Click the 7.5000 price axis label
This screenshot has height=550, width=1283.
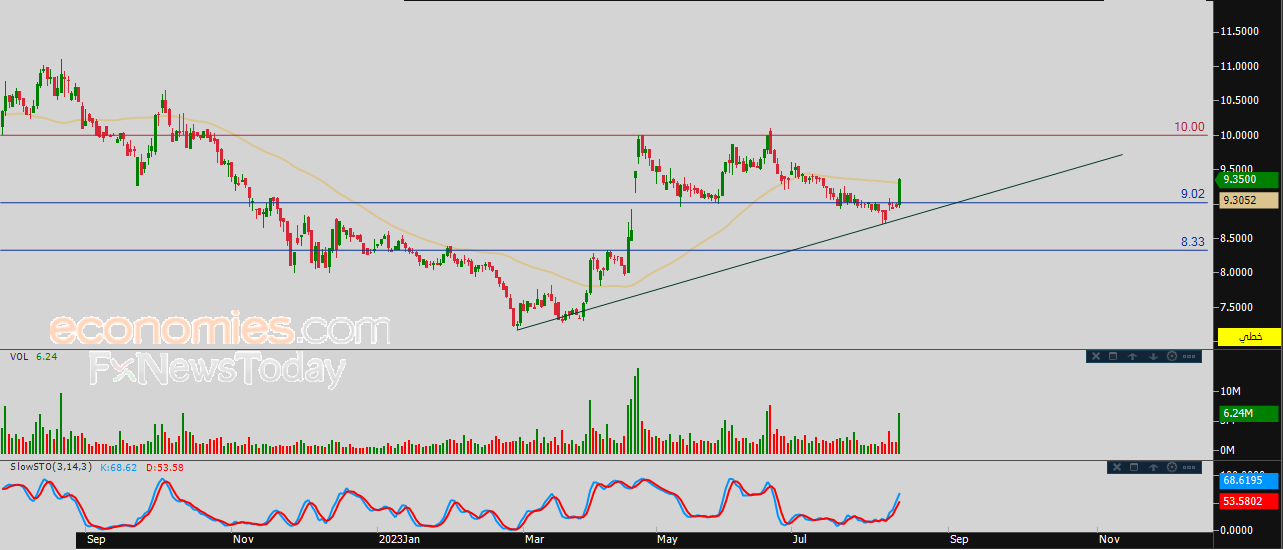(x=1236, y=307)
